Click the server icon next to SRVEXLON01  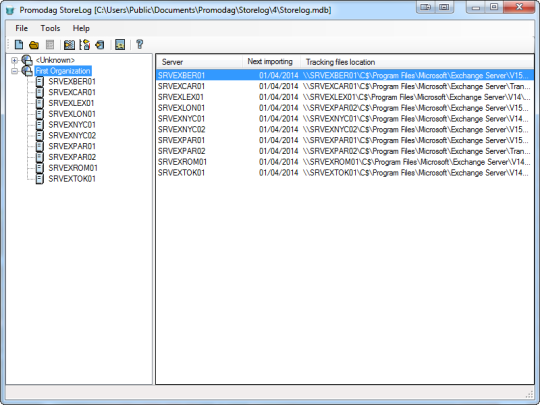40,114
